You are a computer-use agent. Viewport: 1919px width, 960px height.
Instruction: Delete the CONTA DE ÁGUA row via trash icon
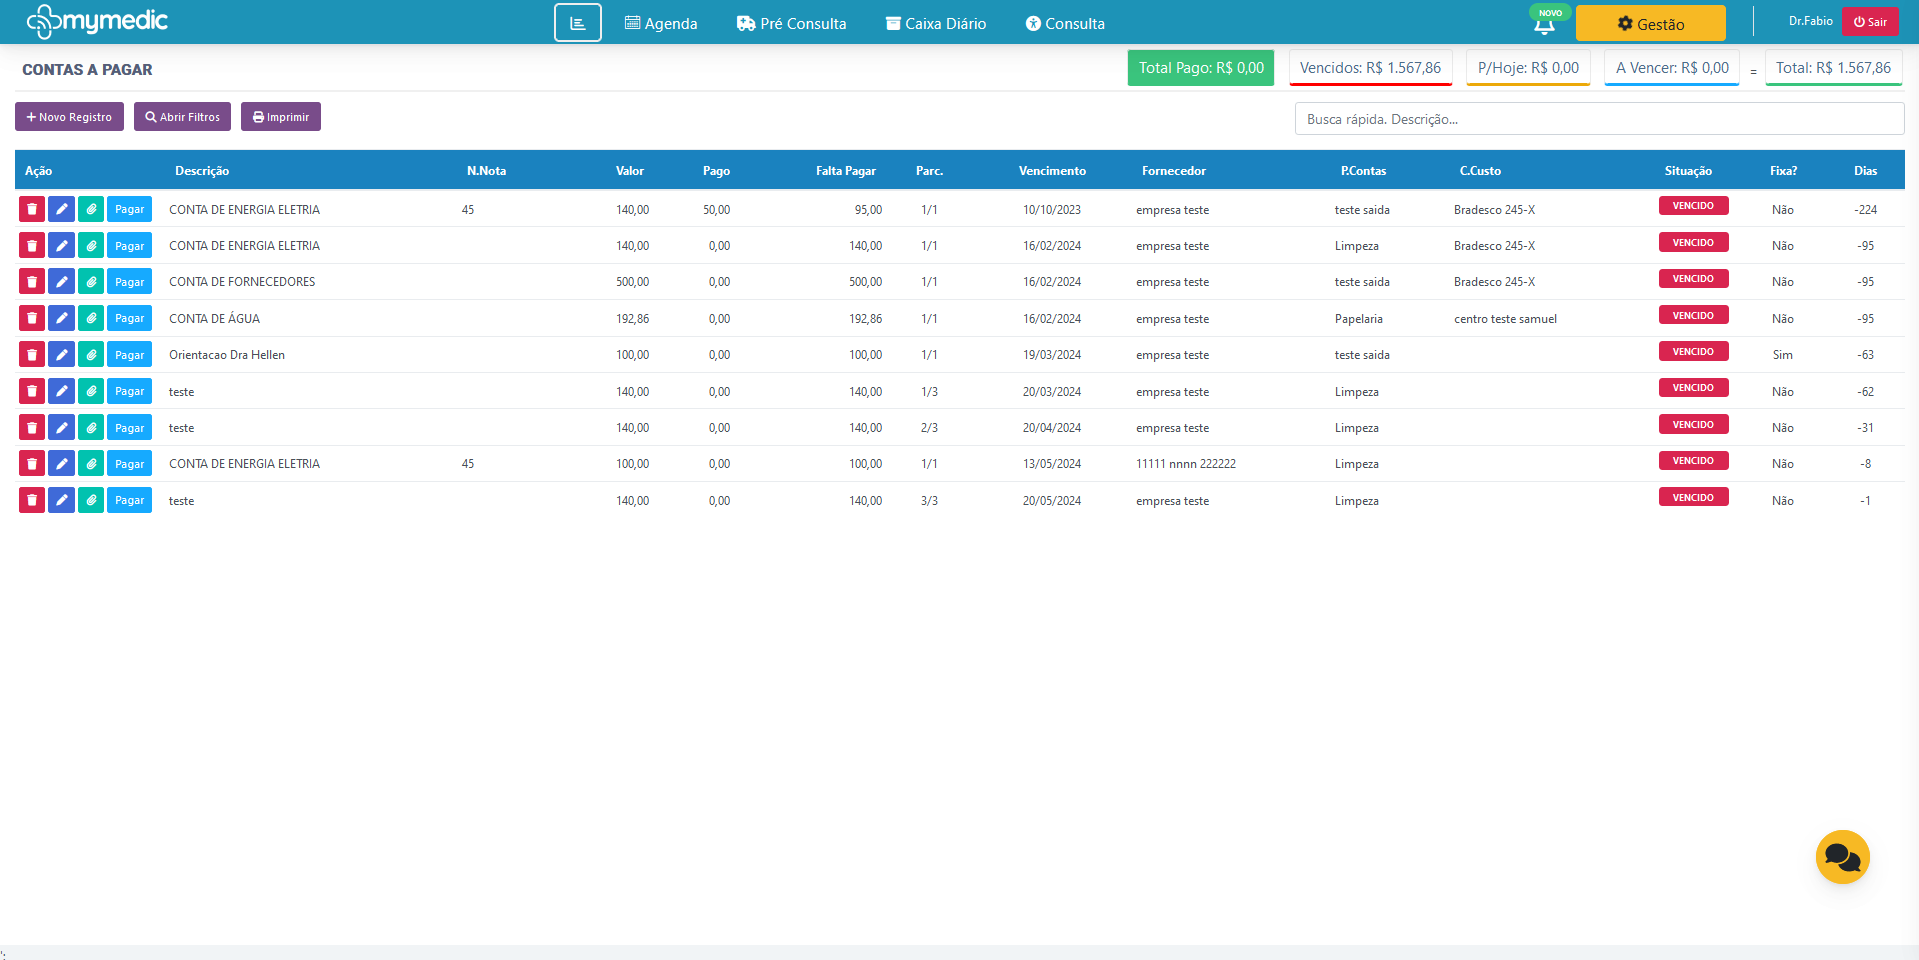click(32, 318)
